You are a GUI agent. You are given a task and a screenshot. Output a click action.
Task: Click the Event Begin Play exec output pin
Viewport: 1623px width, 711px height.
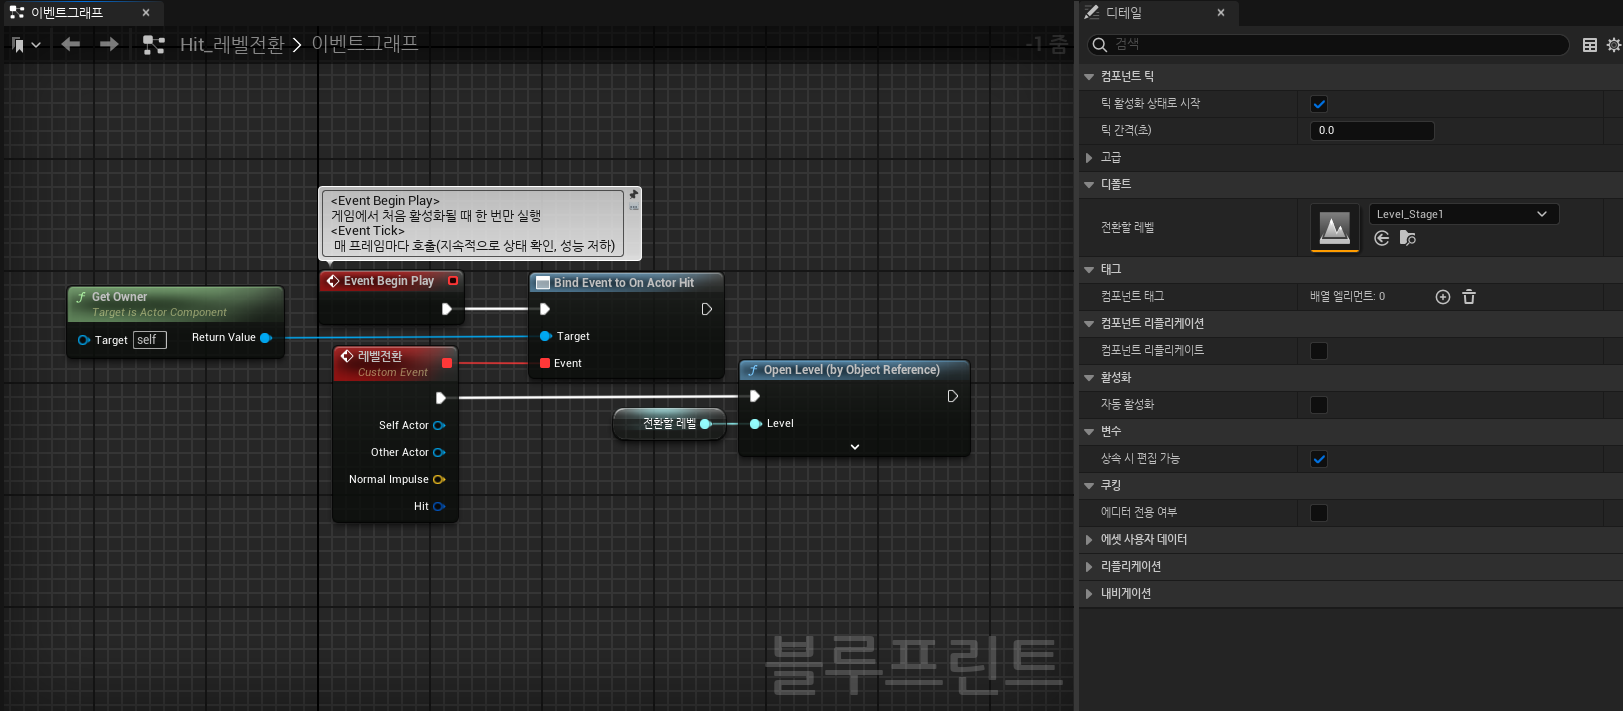447,309
